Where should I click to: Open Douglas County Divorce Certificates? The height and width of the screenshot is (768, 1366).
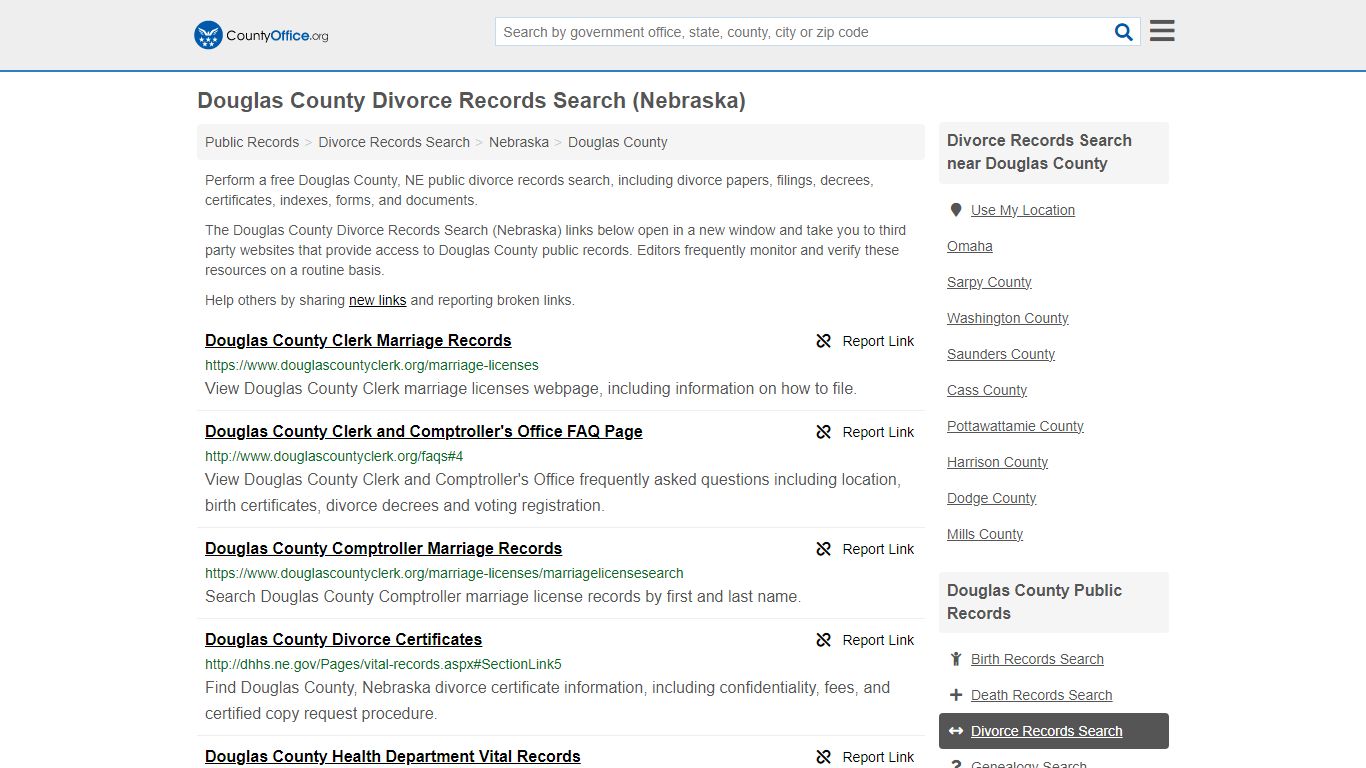(343, 639)
